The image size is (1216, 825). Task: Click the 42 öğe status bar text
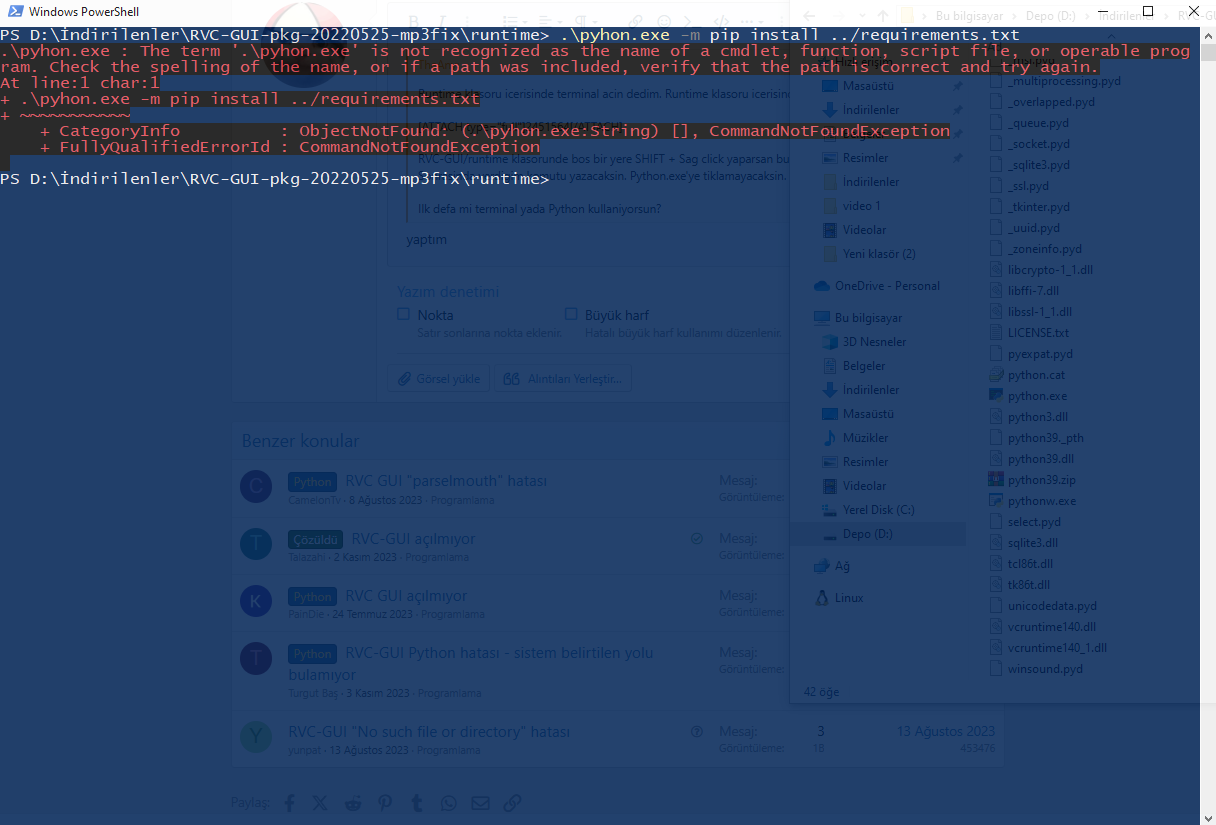(821, 692)
